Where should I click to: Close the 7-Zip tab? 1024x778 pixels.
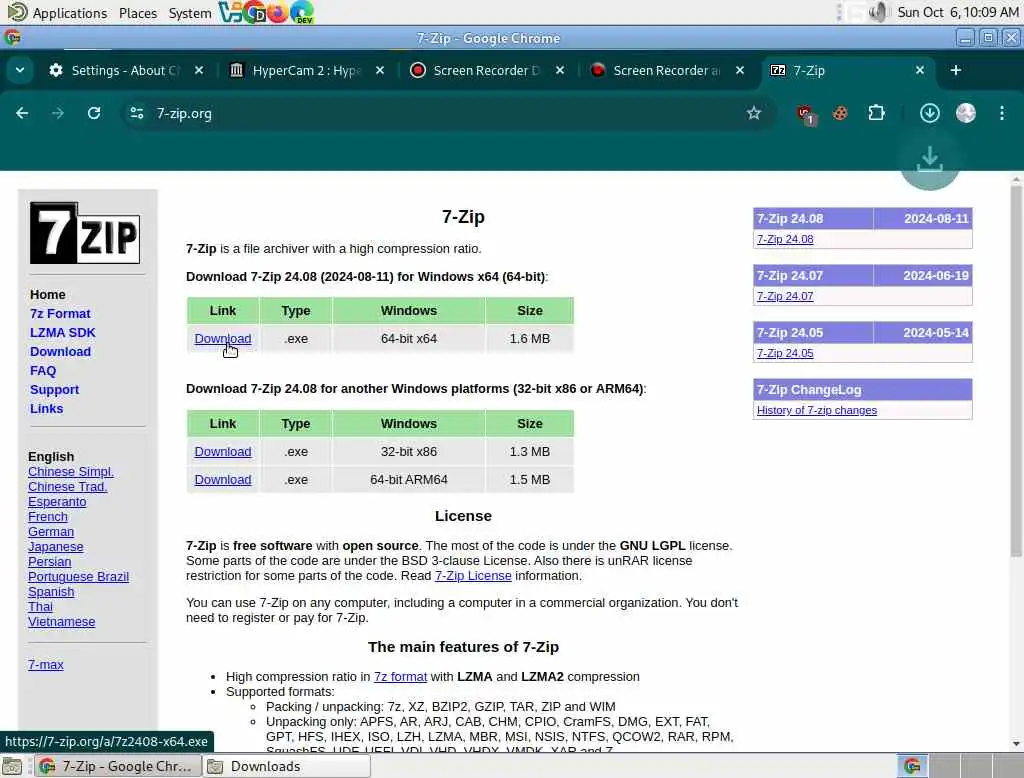(x=920, y=70)
